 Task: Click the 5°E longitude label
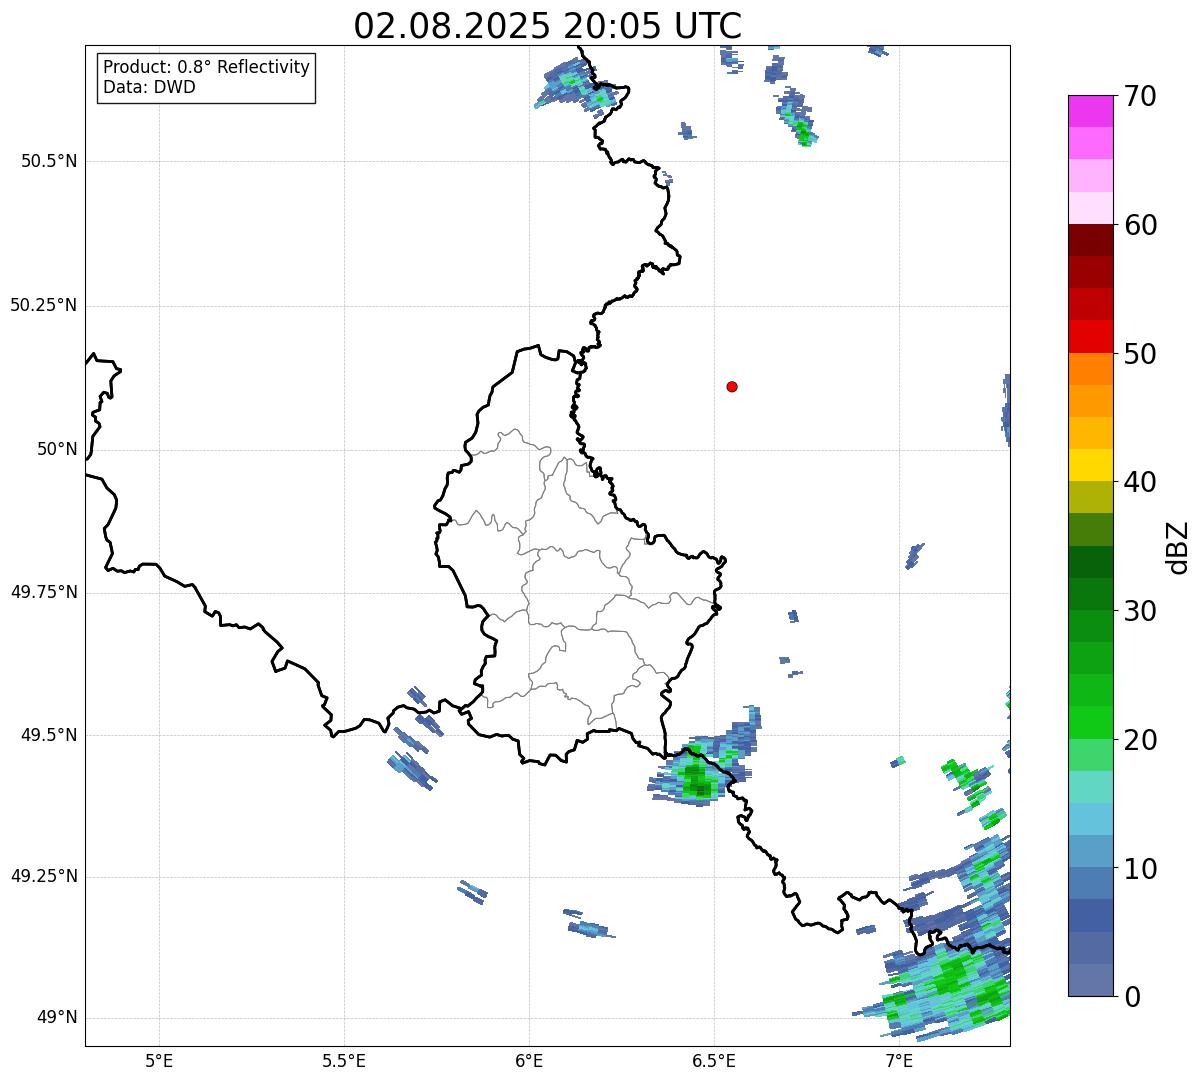point(159,1060)
